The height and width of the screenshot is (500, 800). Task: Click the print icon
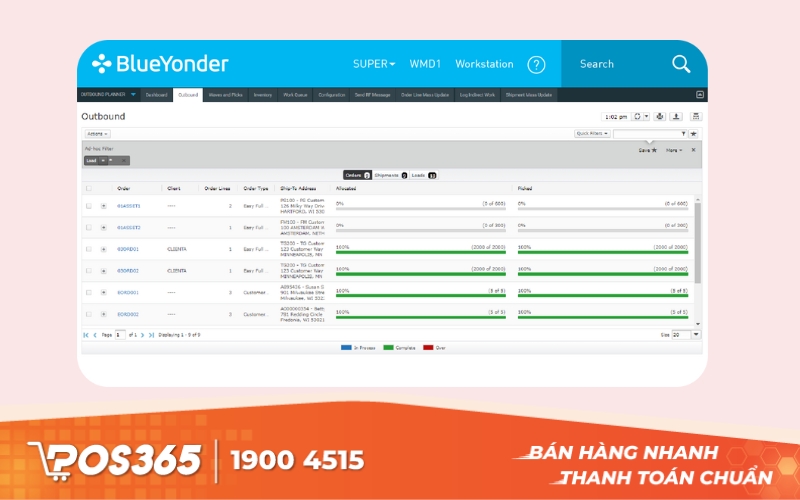660,116
